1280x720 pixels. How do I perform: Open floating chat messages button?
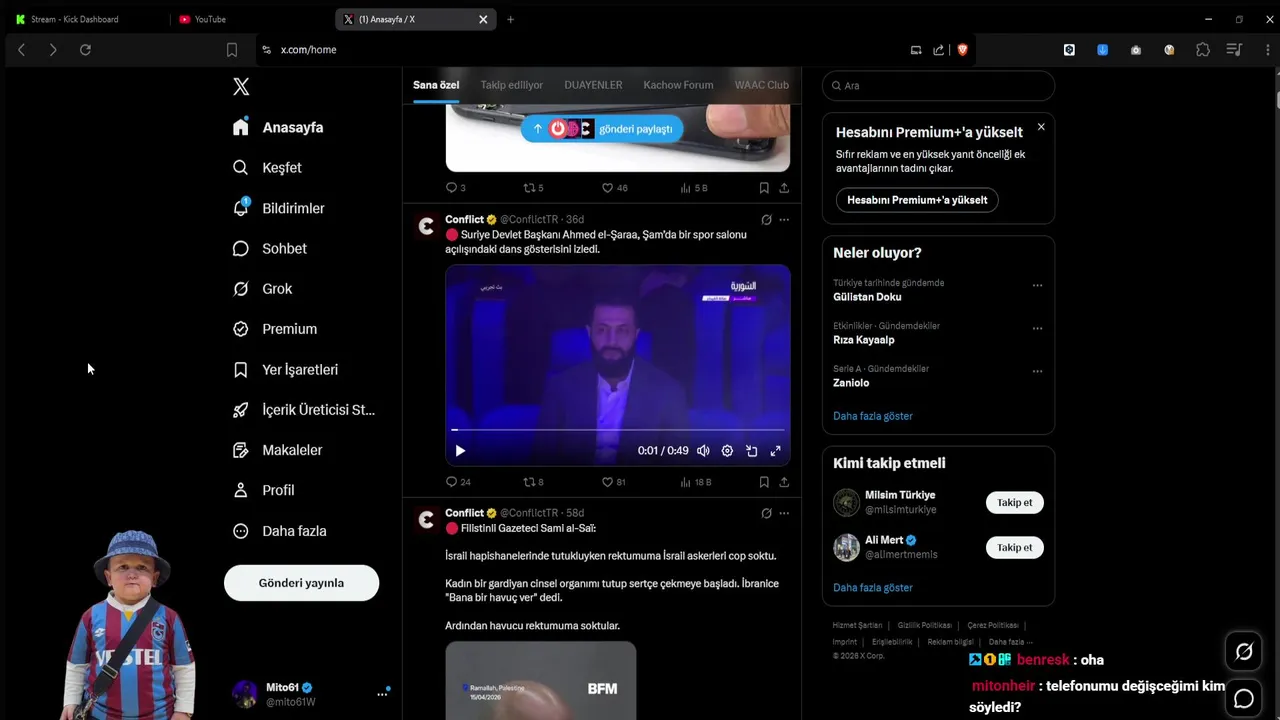[1244, 699]
